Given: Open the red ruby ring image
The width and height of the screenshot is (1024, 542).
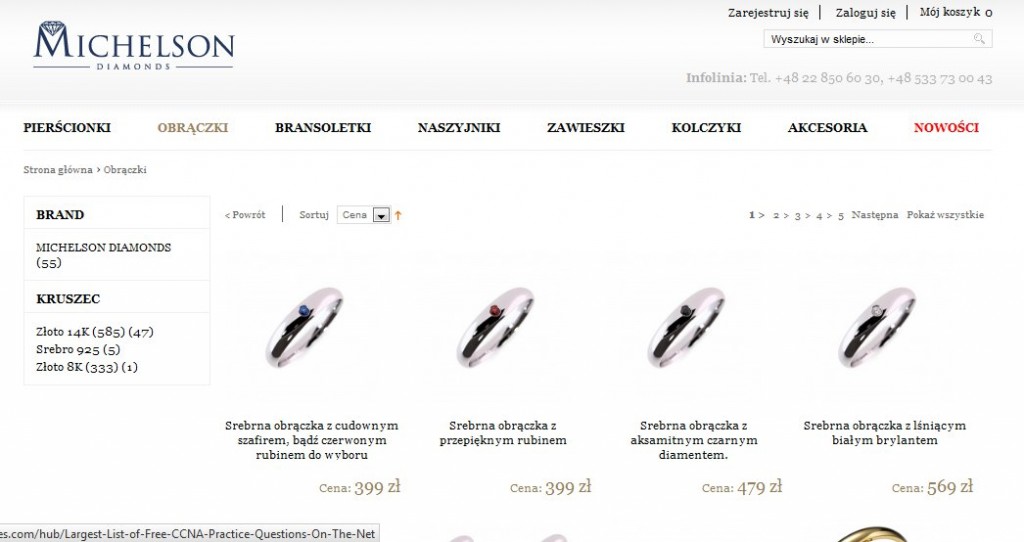Looking at the screenshot, I should tap(495, 328).
